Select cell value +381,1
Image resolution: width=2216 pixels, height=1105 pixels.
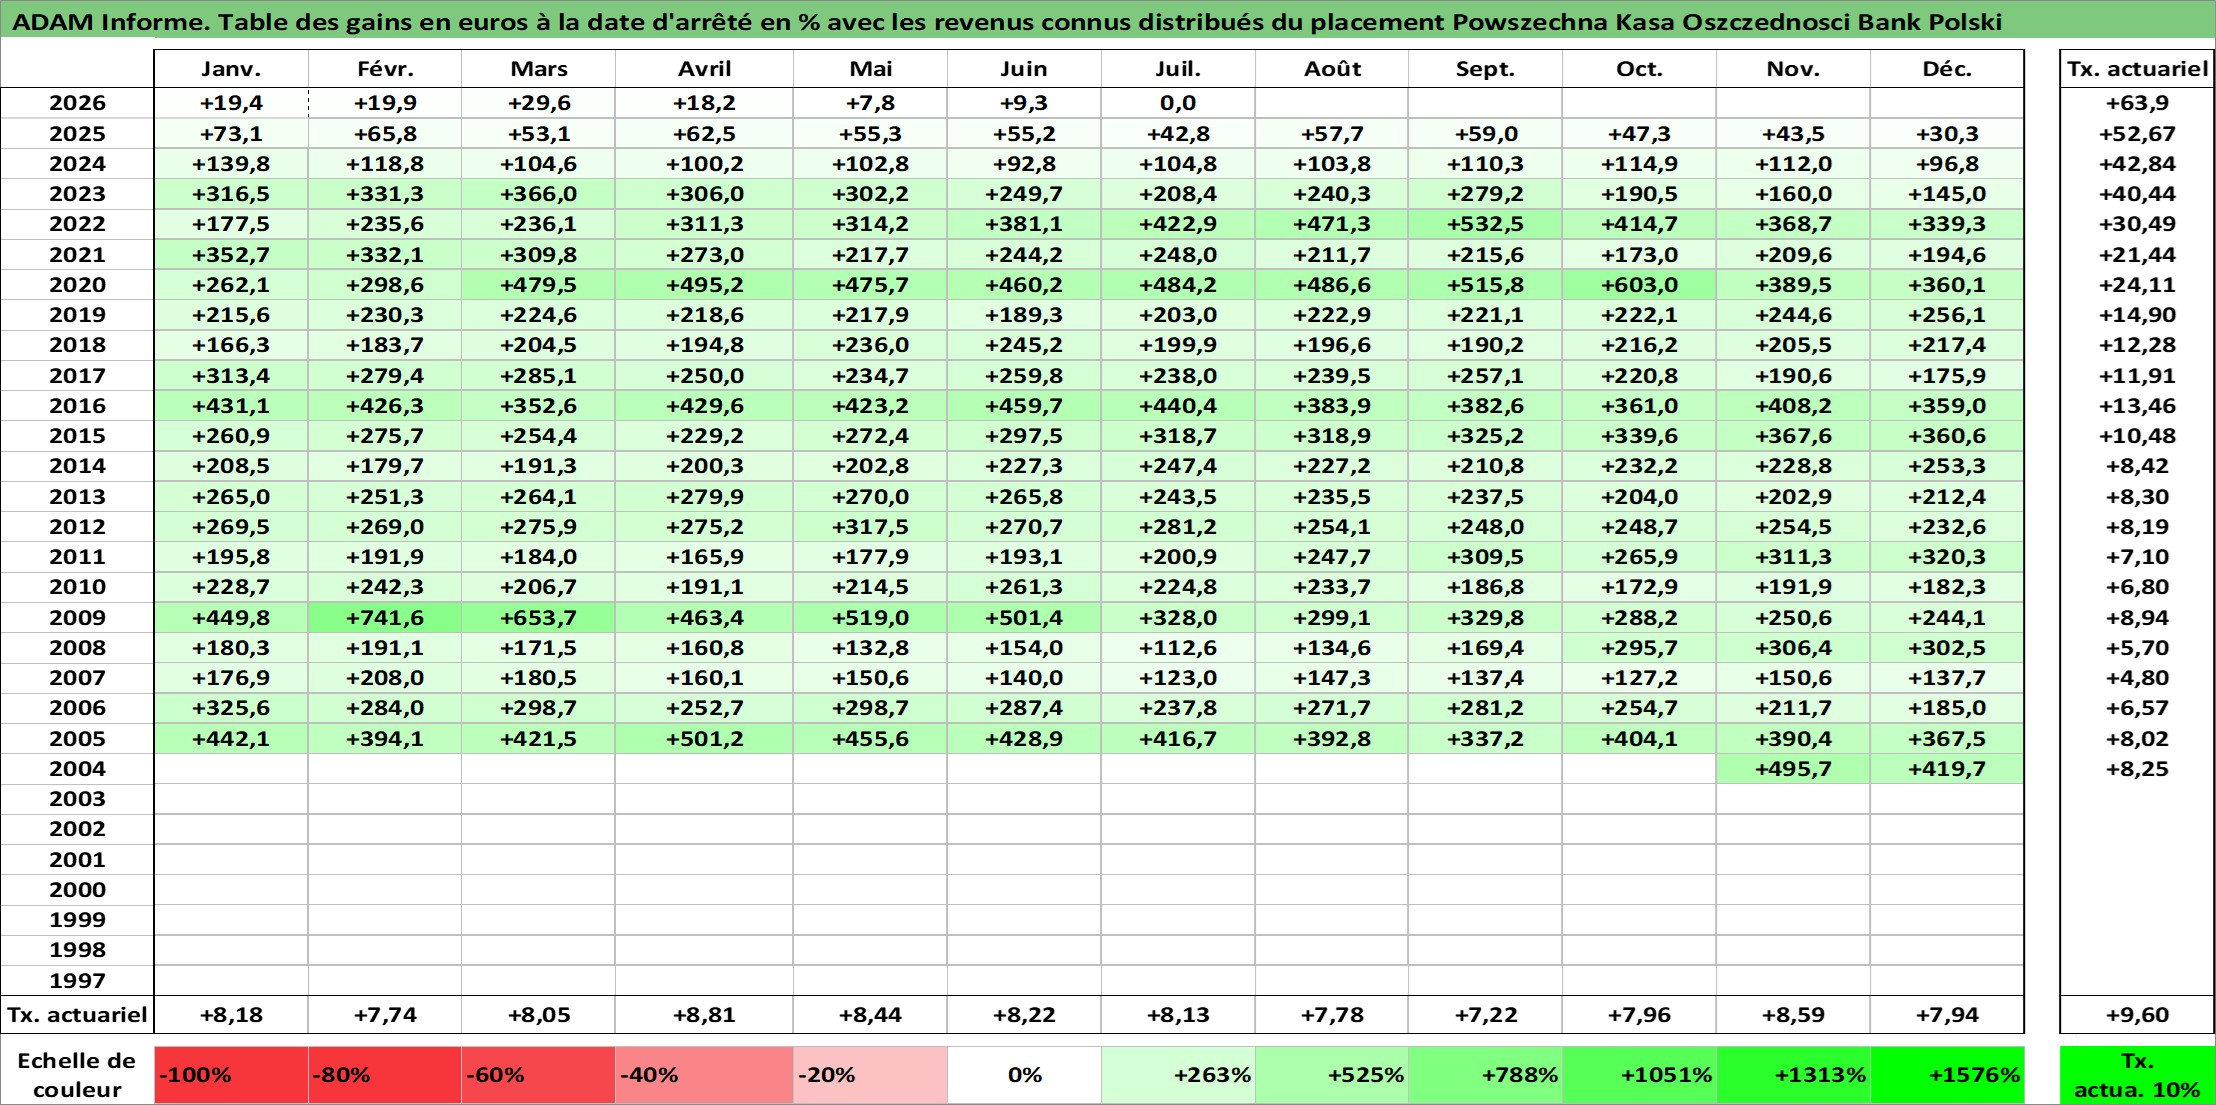tap(1024, 224)
